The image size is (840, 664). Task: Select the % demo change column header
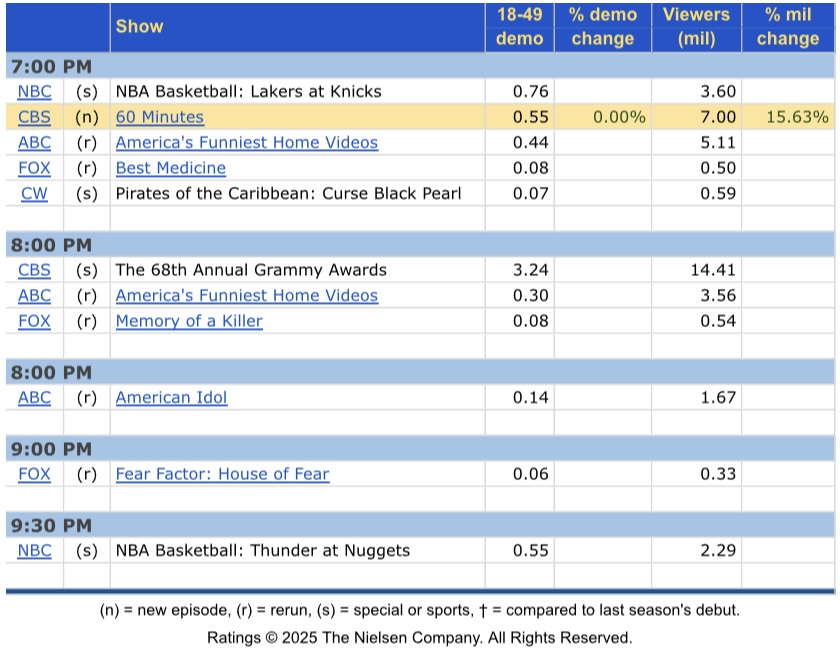tap(603, 26)
